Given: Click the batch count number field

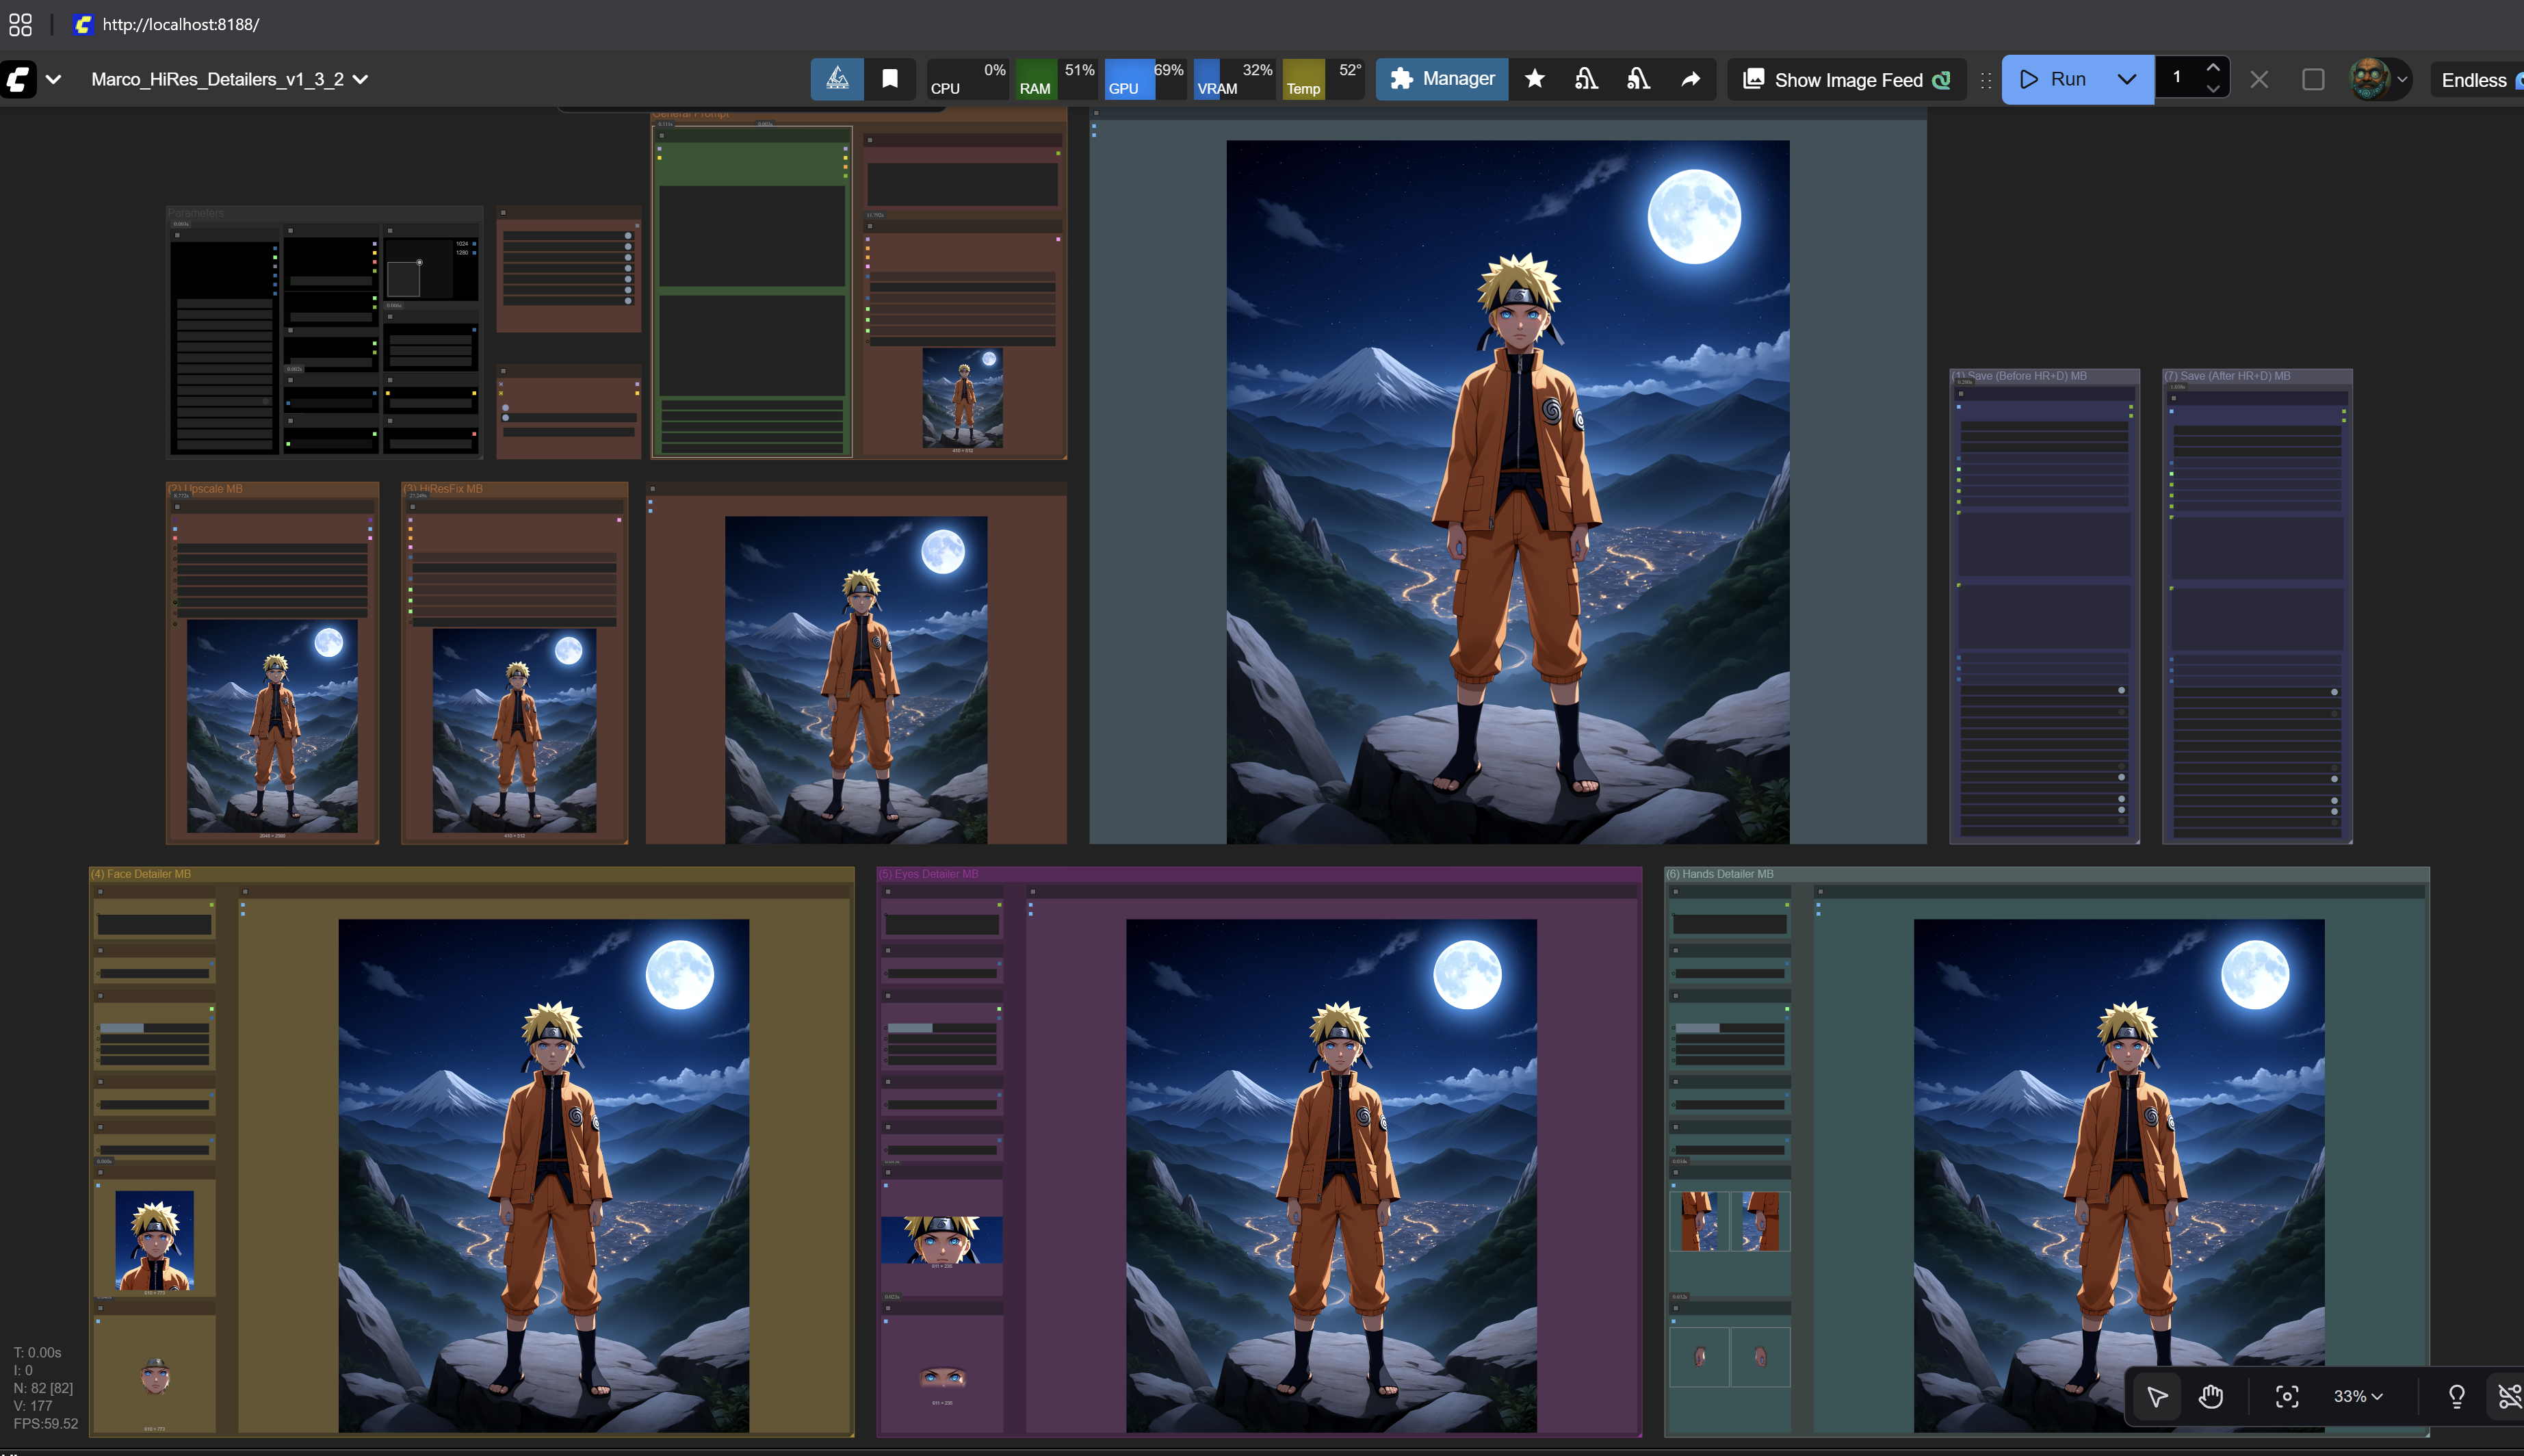Looking at the screenshot, I should 2178,78.
